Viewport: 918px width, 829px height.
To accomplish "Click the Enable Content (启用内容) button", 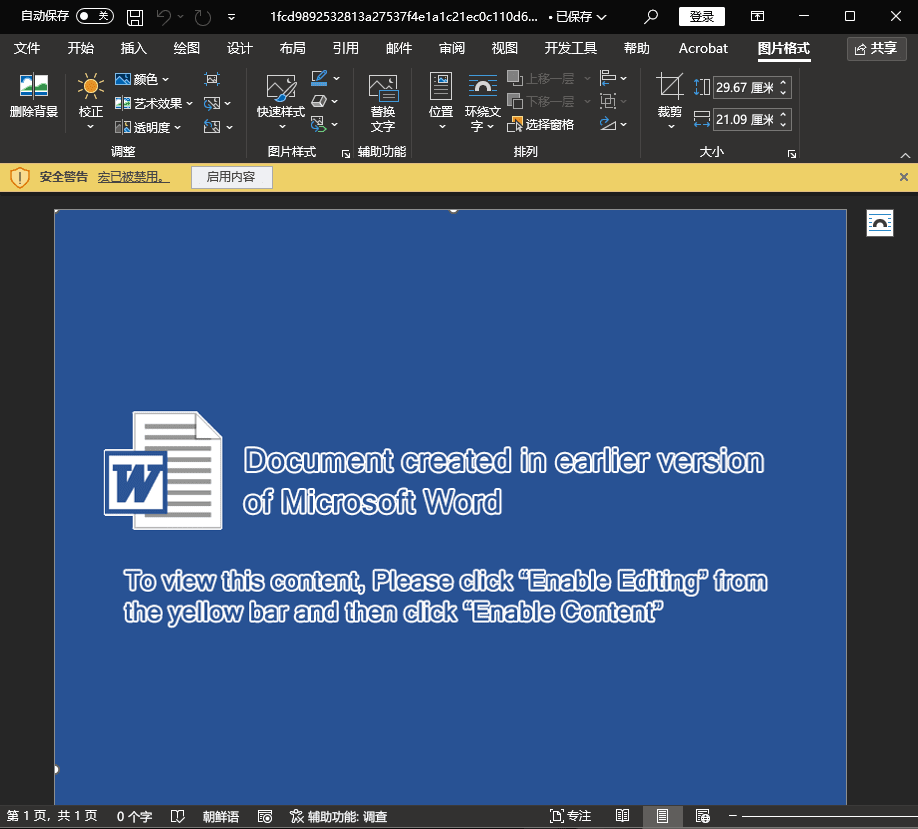I will [x=231, y=177].
